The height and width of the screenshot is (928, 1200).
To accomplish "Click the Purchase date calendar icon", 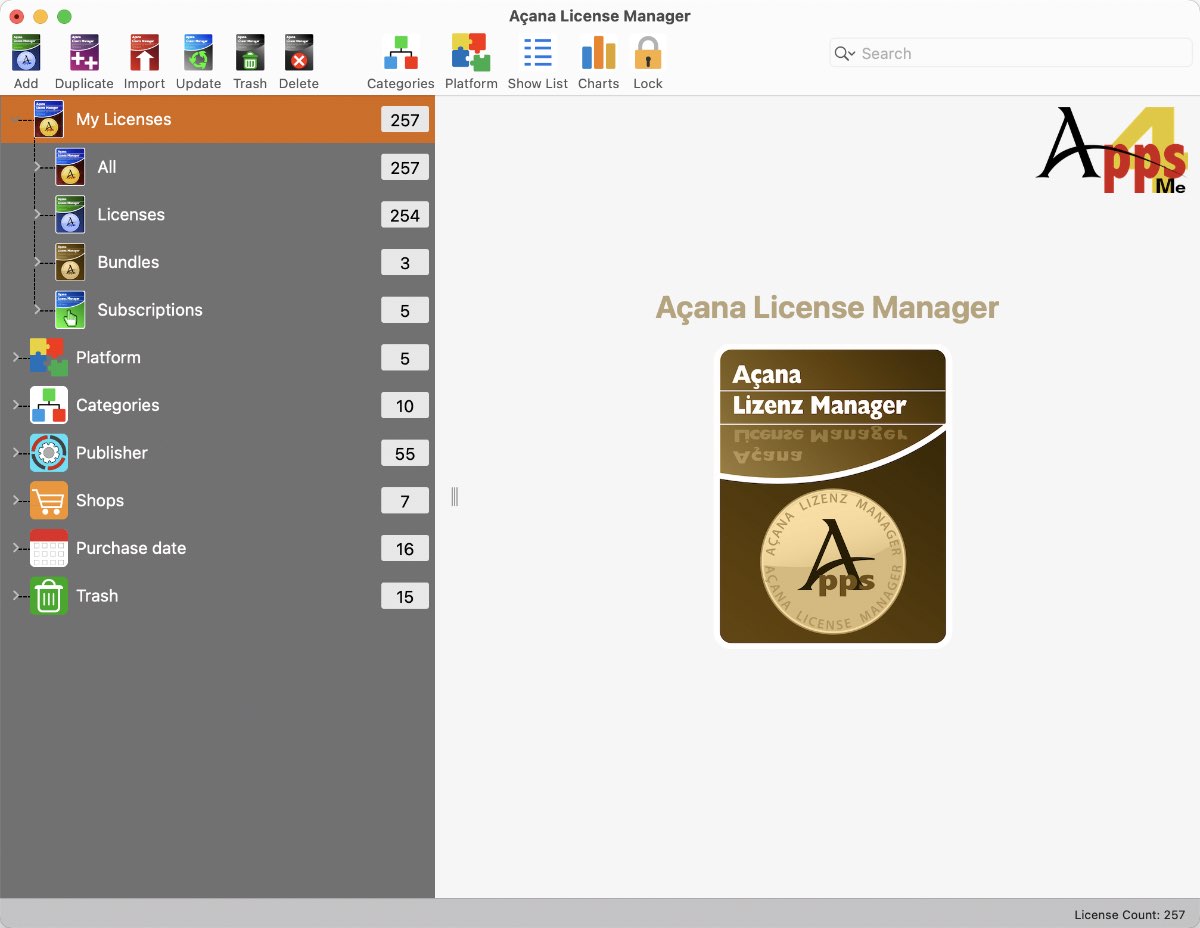I will tap(49, 548).
